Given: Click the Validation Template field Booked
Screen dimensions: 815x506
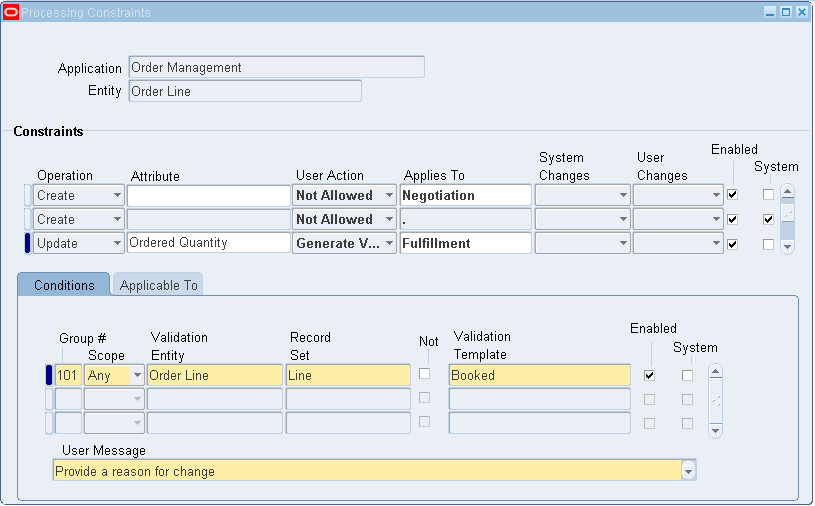Looking at the screenshot, I should point(540,375).
